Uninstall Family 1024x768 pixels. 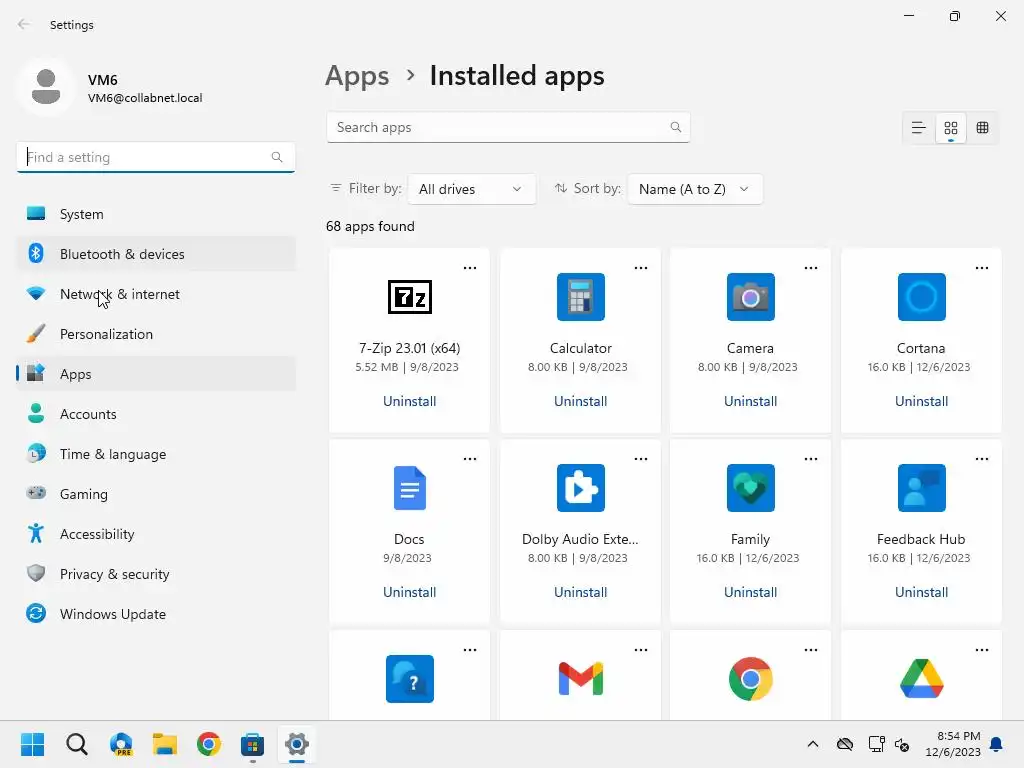coord(750,592)
